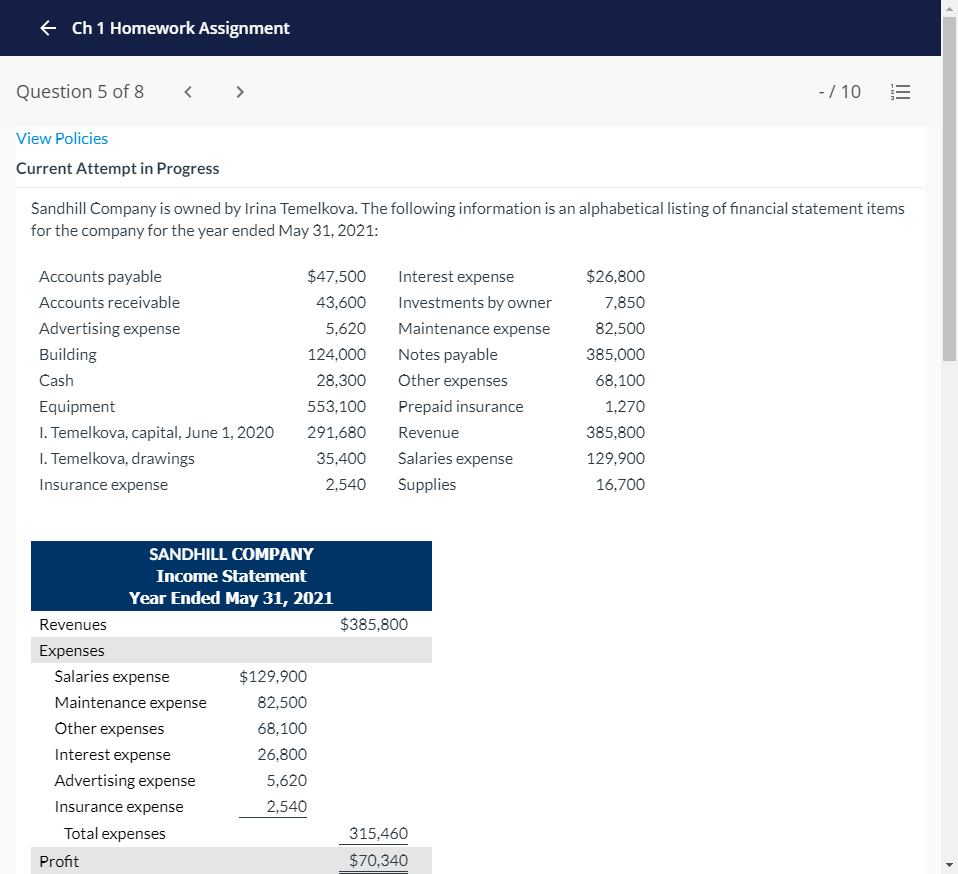Select Advertising expense in the listing
The height and width of the screenshot is (874, 958).
pos(109,329)
